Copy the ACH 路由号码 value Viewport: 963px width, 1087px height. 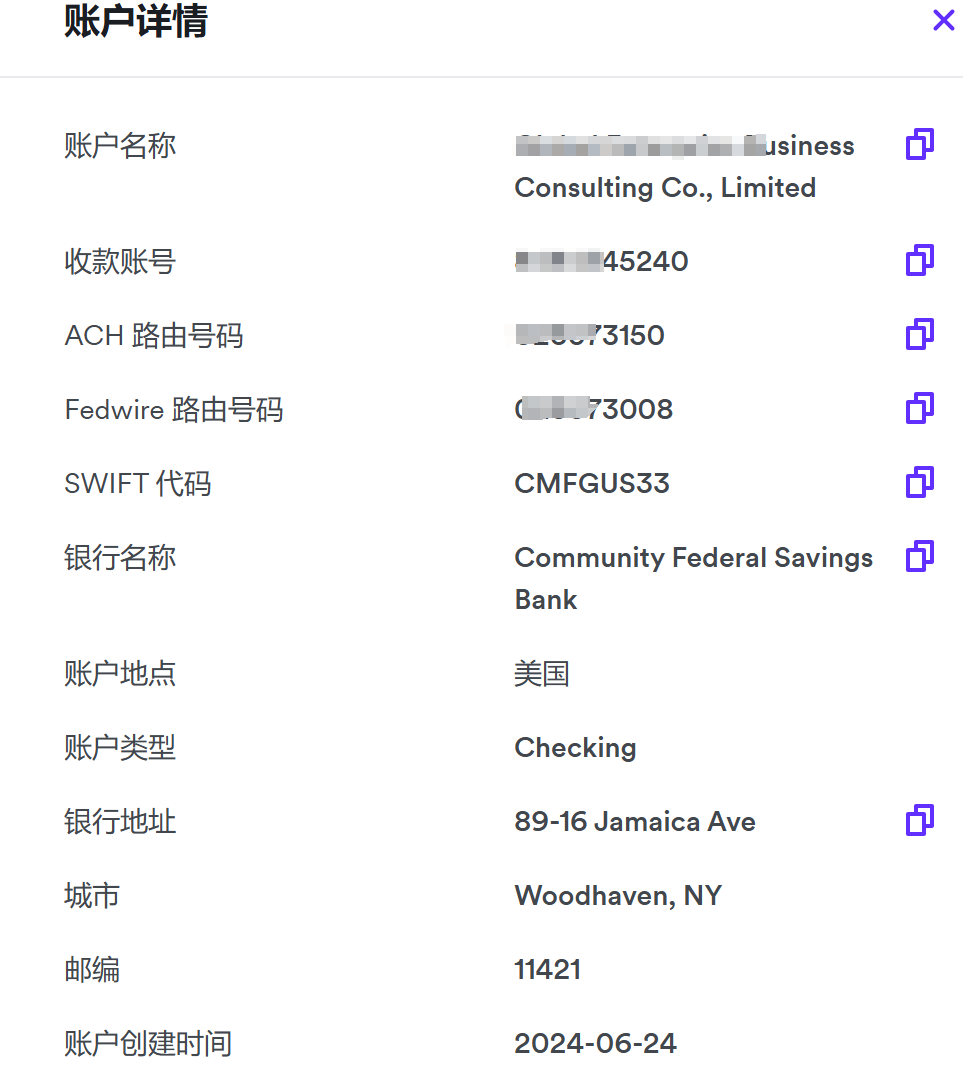[919, 335]
